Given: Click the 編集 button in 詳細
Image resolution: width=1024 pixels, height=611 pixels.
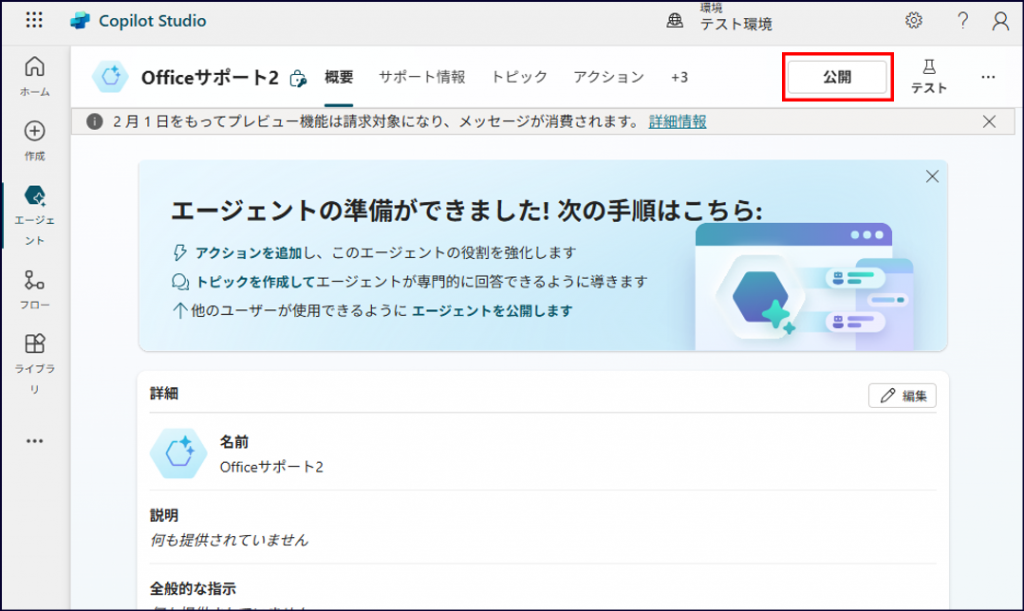Looking at the screenshot, I should (x=903, y=396).
